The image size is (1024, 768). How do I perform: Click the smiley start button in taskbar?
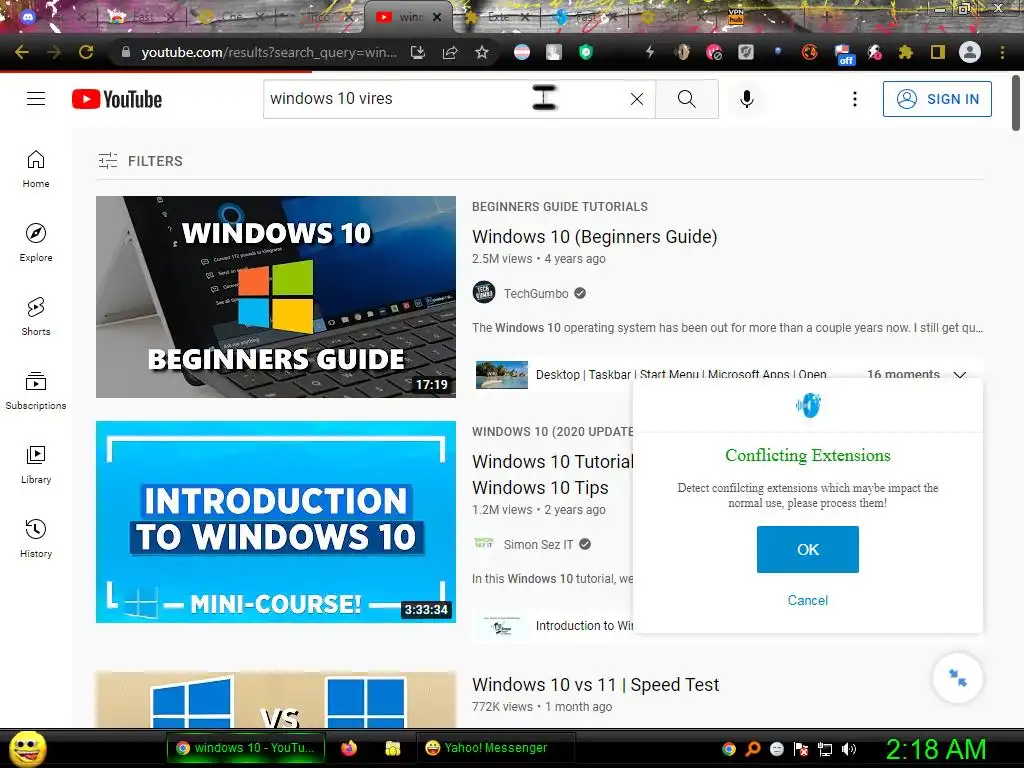pos(28,748)
